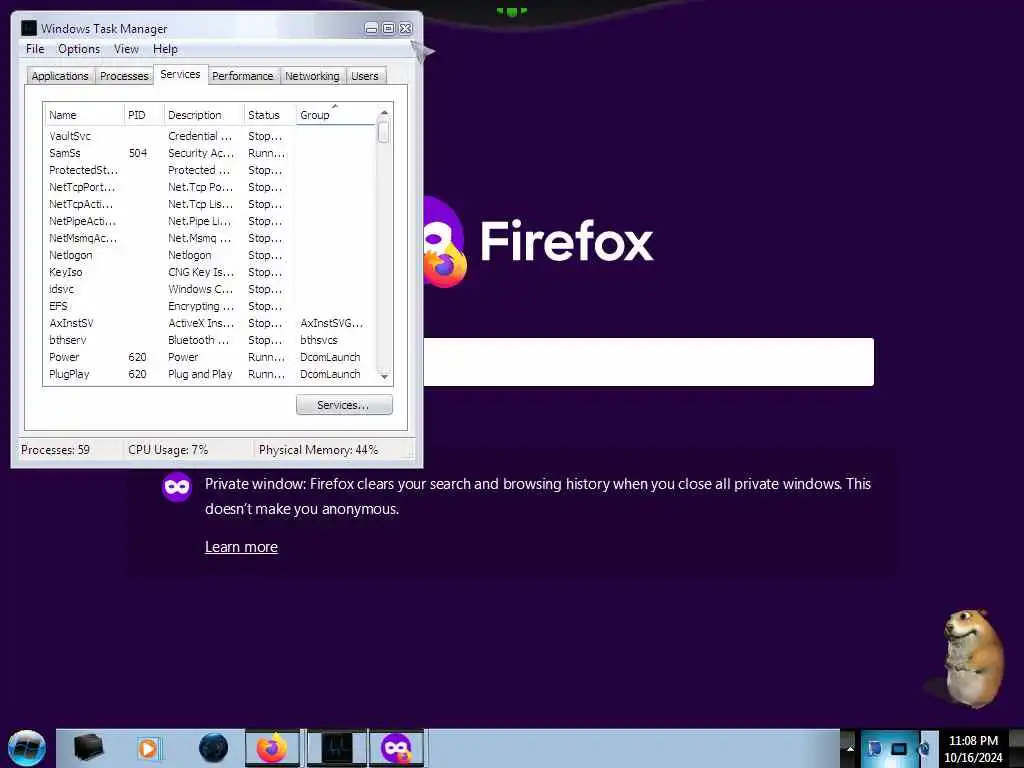The image size is (1024, 768).
Task: Switch to the Applications tab
Action: (60, 76)
